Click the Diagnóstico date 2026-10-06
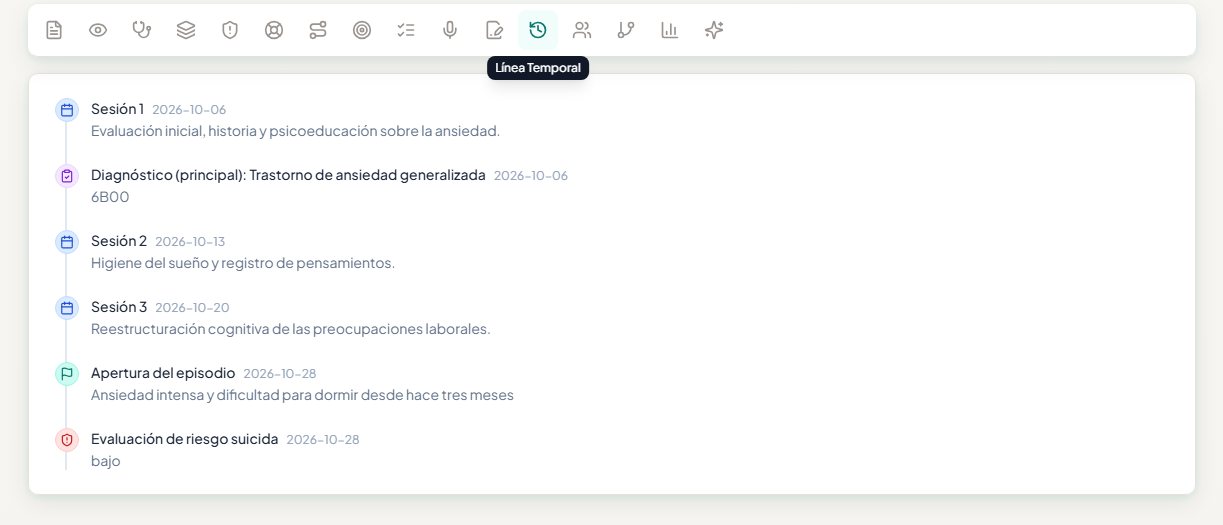The height and width of the screenshot is (525, 1223). tap(531, 175)
